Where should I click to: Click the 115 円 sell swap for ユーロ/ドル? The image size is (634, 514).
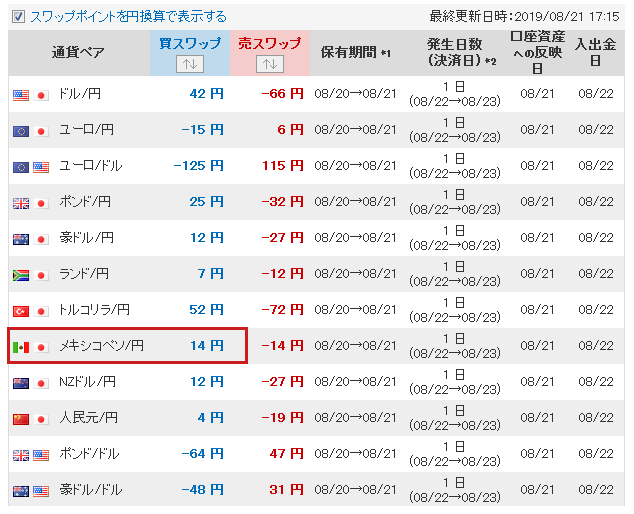[282, 166]
